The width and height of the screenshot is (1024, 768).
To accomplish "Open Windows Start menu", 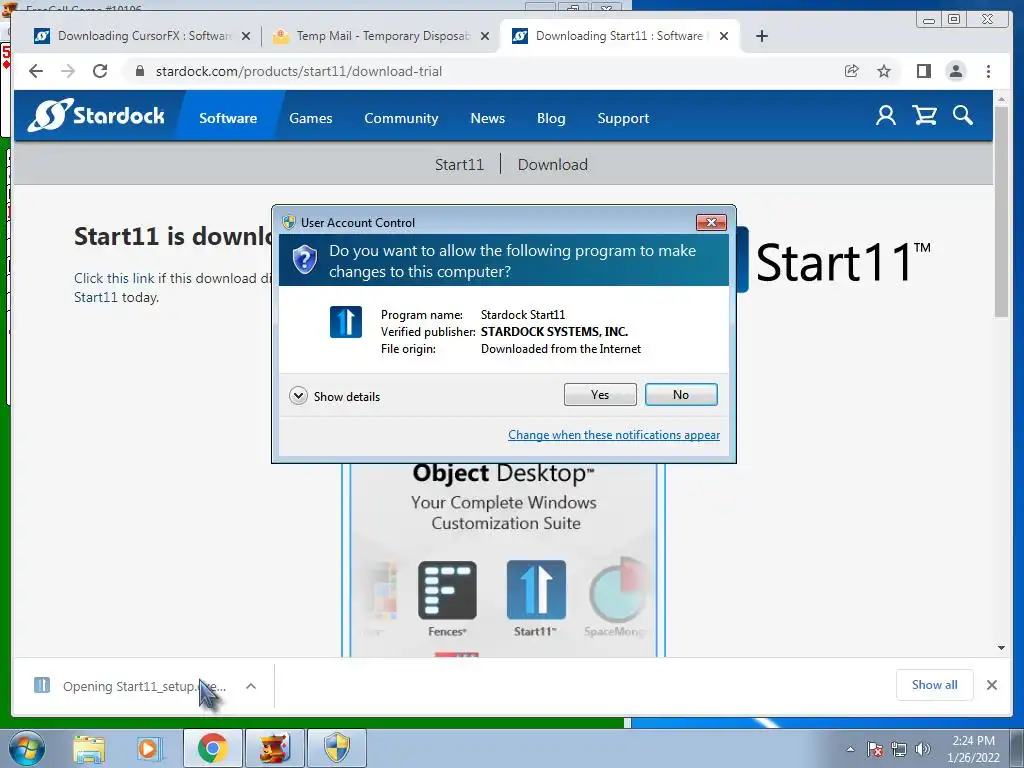I will 25,748.
